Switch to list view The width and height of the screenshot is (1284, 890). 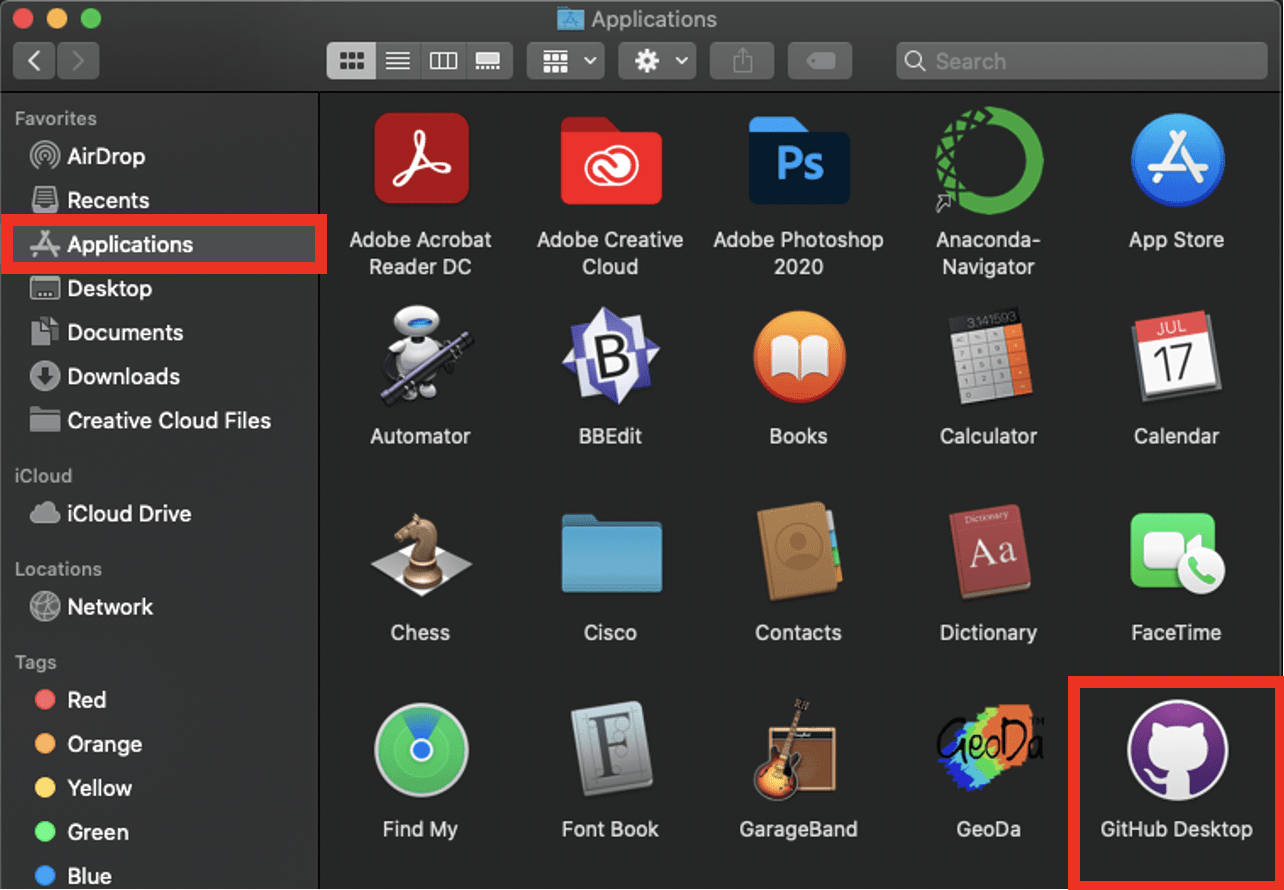398,61
